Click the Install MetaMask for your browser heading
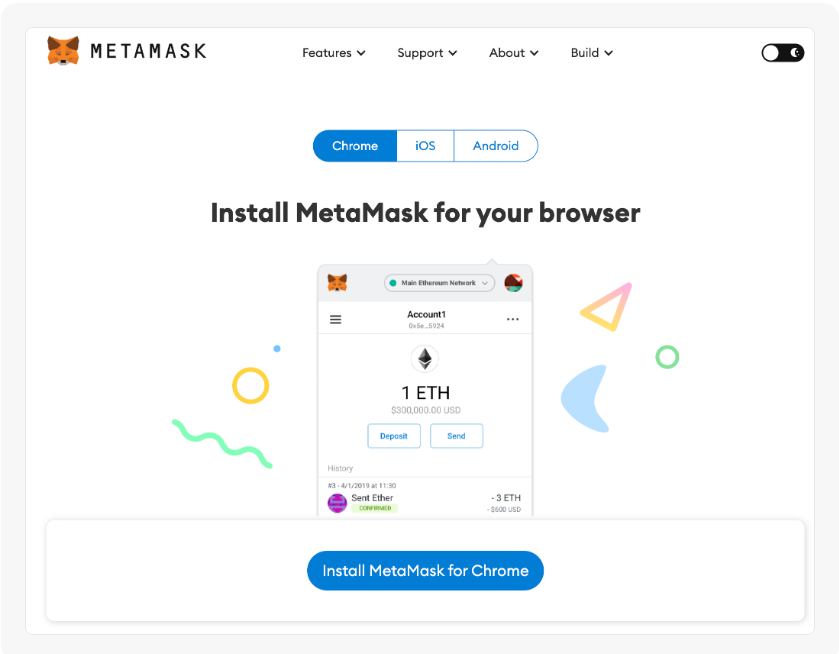 click(x=425, y=213)
